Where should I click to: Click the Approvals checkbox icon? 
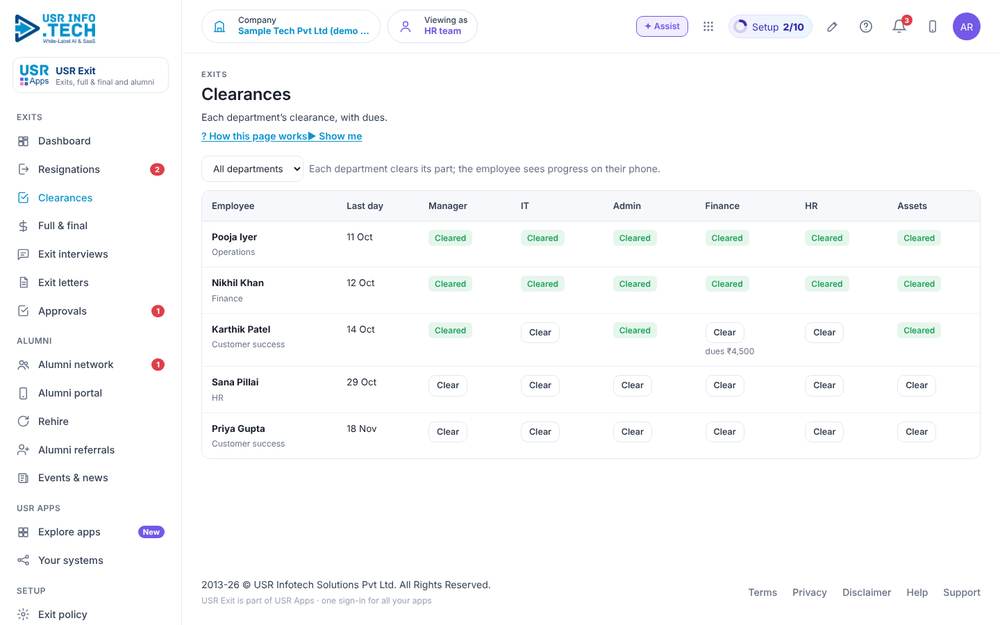(23, 311)
